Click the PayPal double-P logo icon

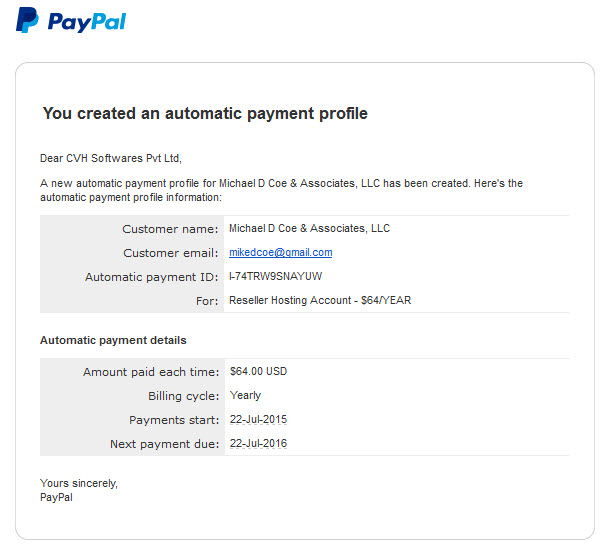pyautogui.click(x=27, y=20)
